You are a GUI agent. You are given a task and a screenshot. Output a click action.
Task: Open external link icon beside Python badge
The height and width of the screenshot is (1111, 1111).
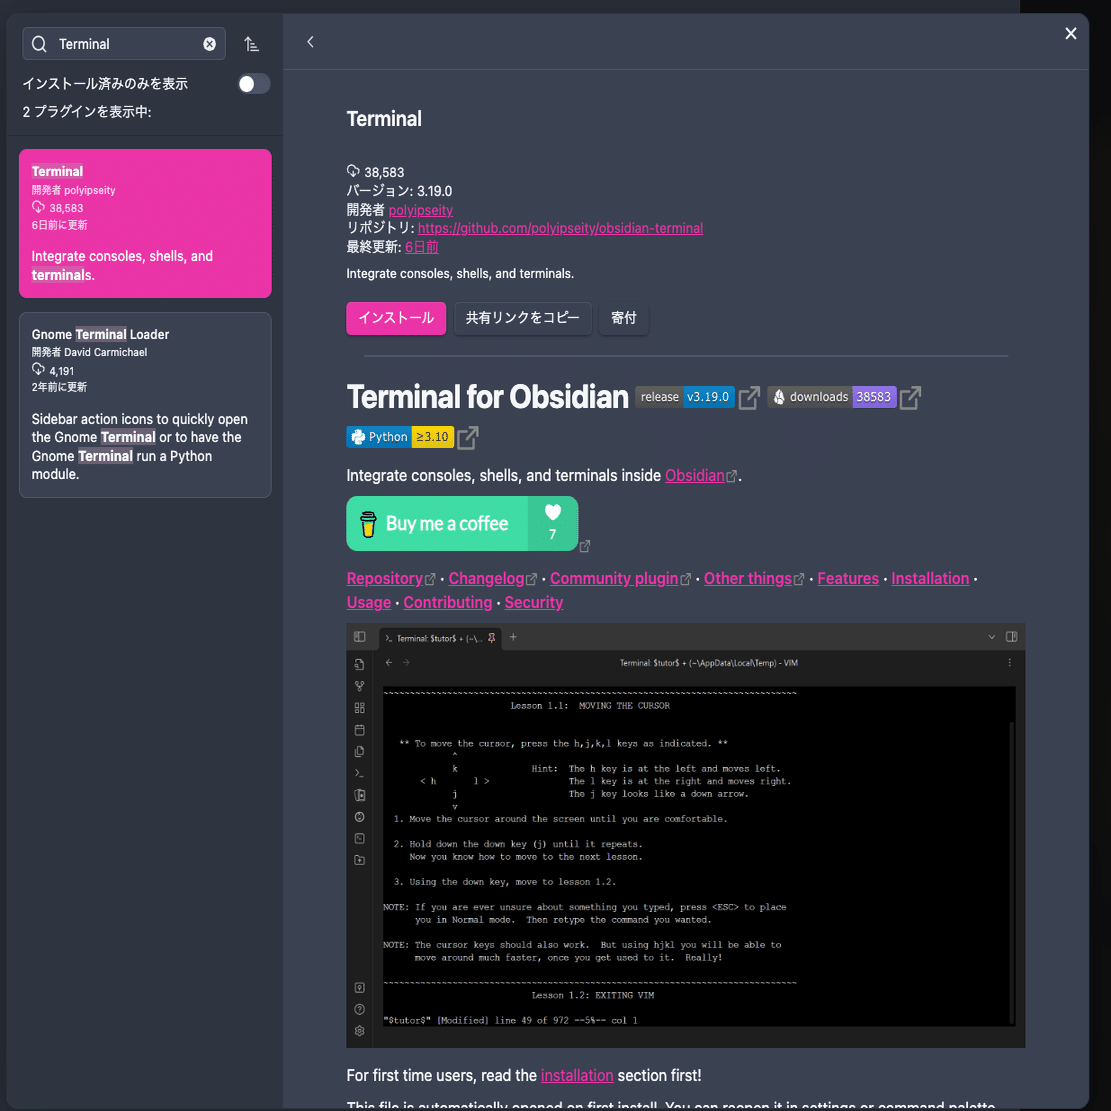click(468, 438)
